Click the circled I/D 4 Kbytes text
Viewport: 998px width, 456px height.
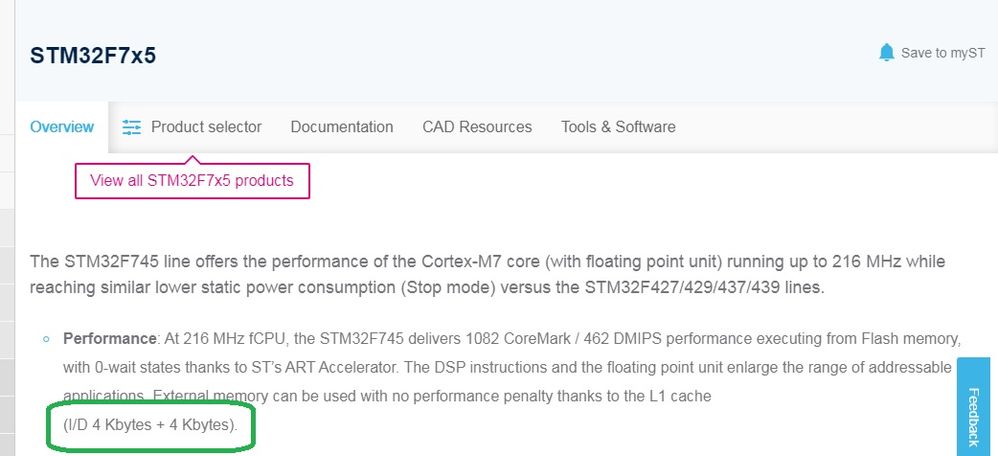(x=151, y=425)
